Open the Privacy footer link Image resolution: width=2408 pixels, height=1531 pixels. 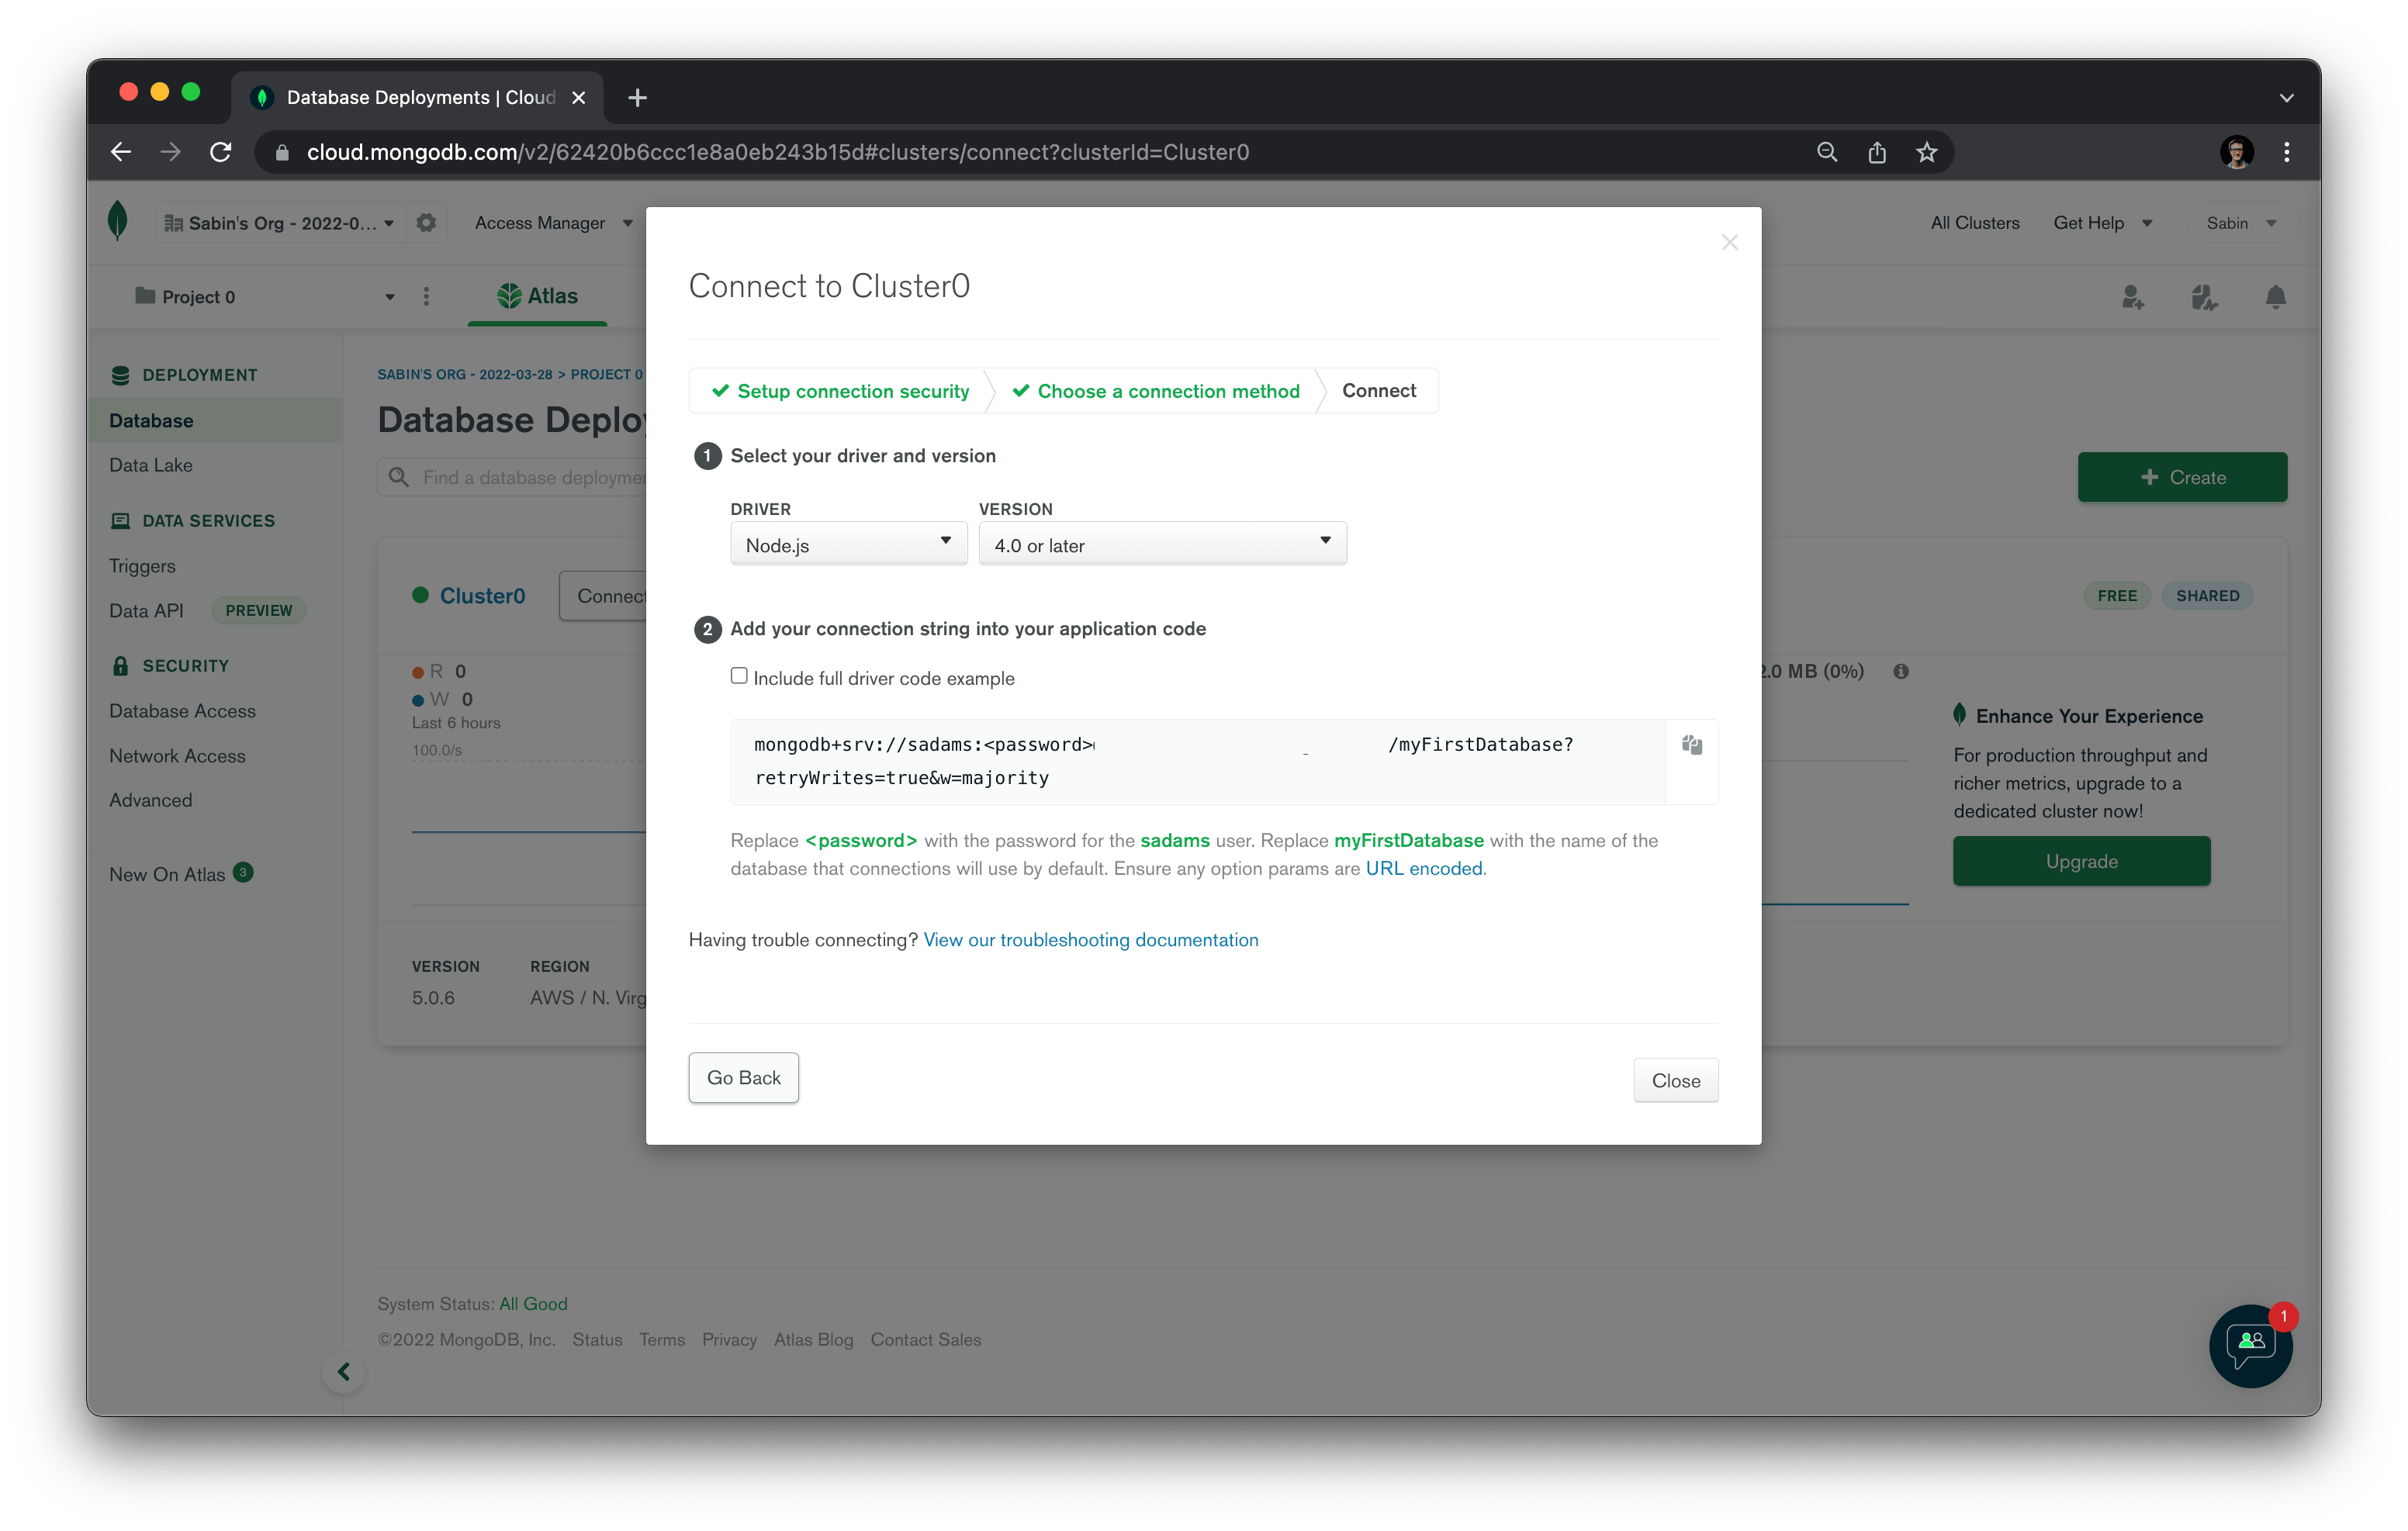coord(729,1340)
